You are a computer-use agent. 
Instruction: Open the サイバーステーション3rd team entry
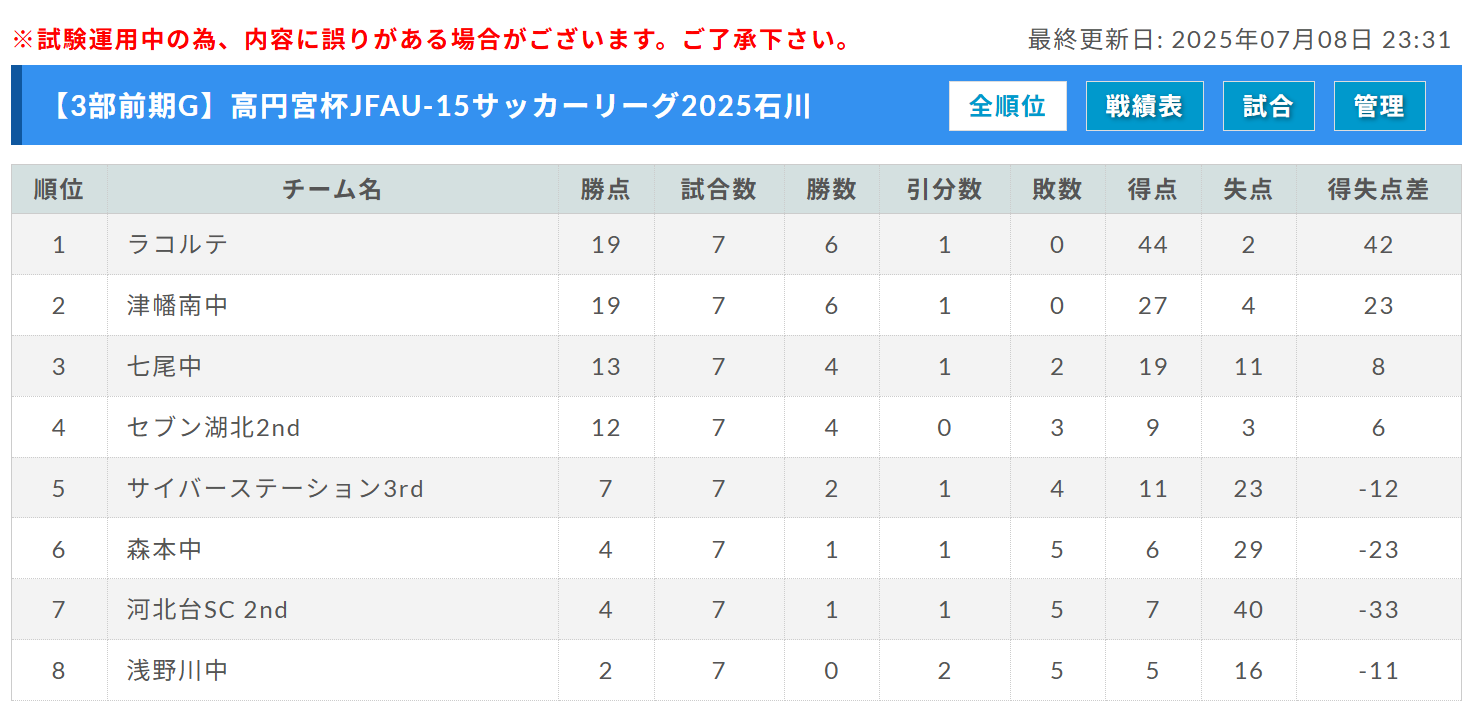click(275, 488)
